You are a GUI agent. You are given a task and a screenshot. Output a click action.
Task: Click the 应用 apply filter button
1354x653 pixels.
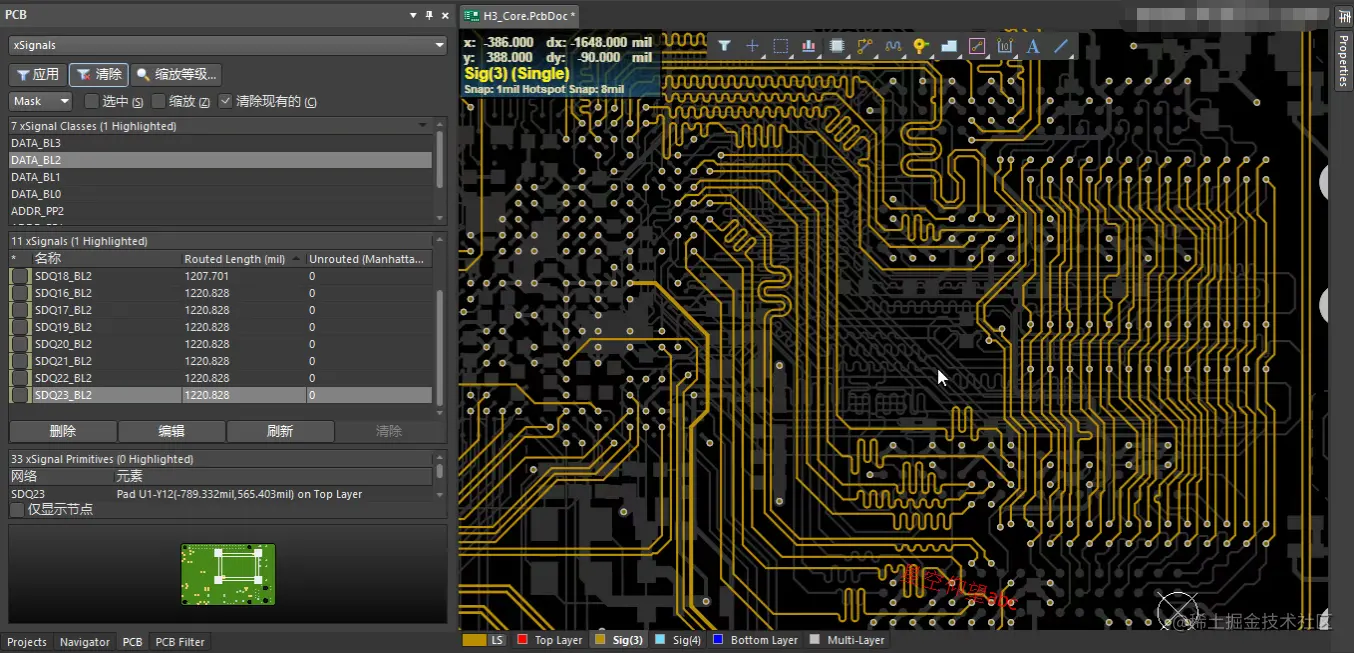(38, 75)
